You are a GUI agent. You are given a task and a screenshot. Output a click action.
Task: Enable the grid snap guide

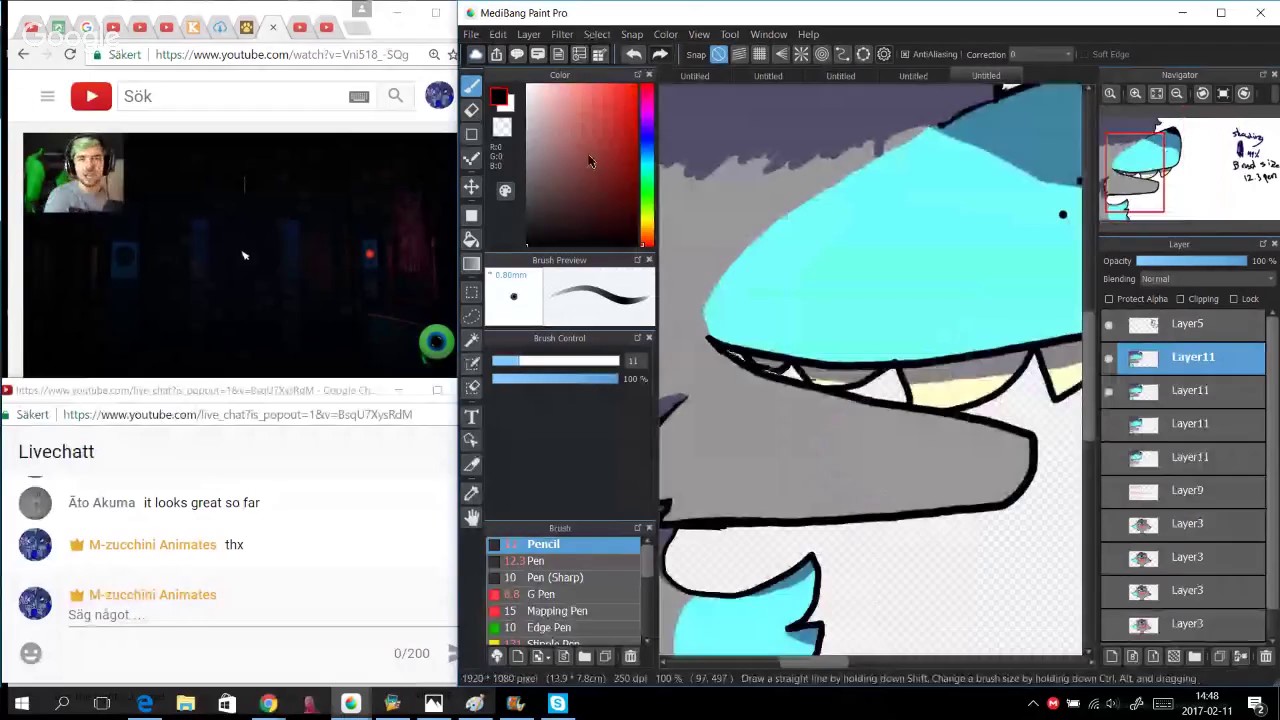(x=760, y=54)
